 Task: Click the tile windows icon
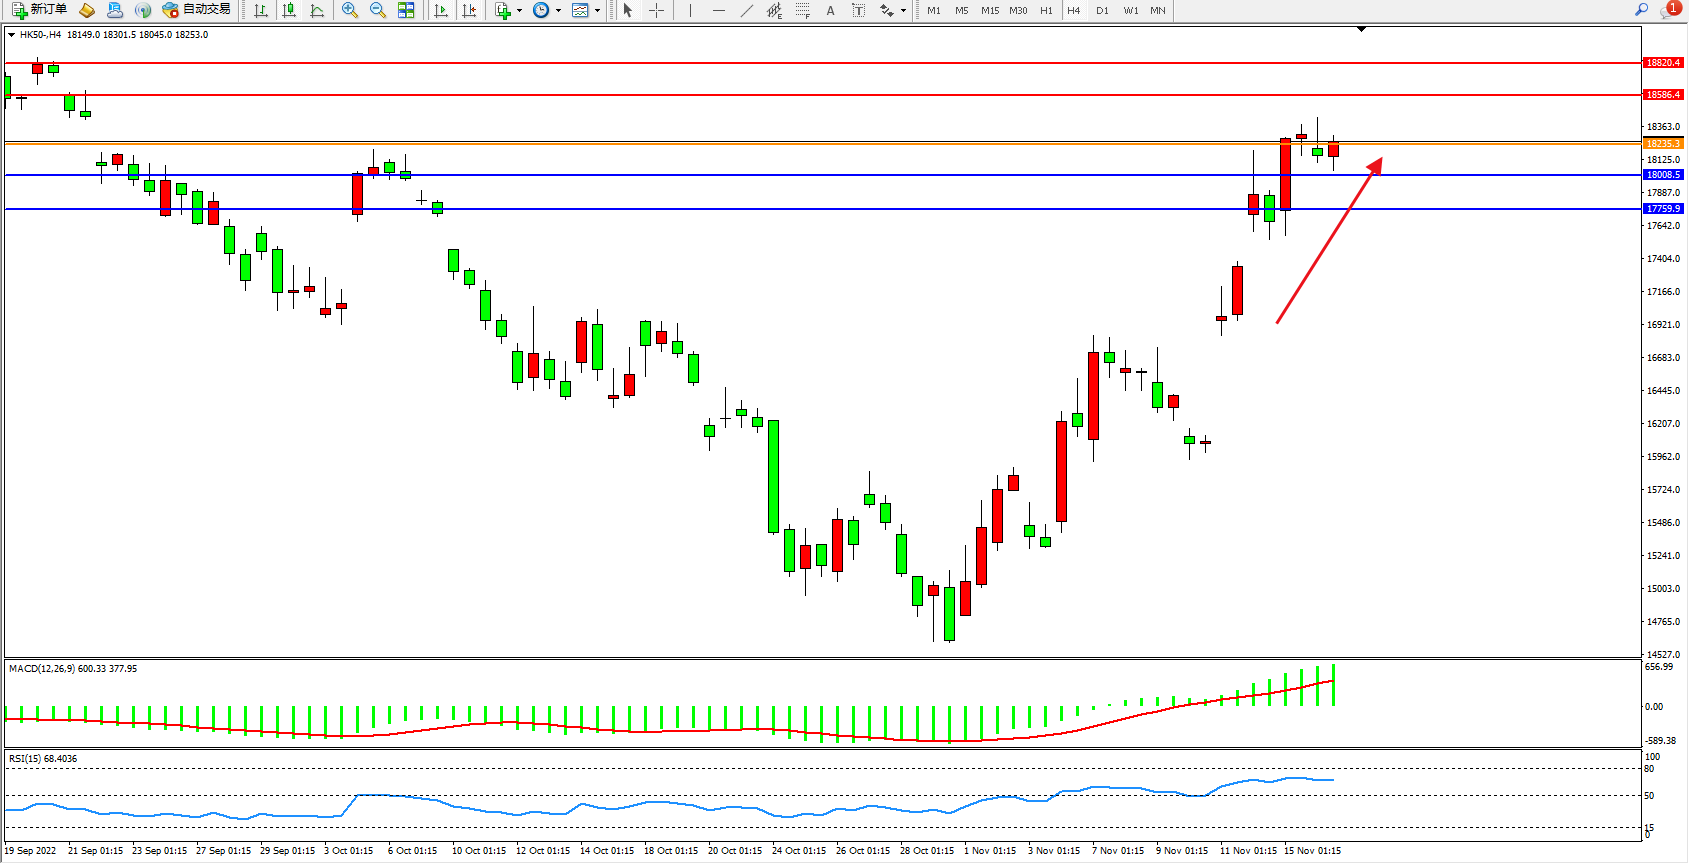(406, 10)
